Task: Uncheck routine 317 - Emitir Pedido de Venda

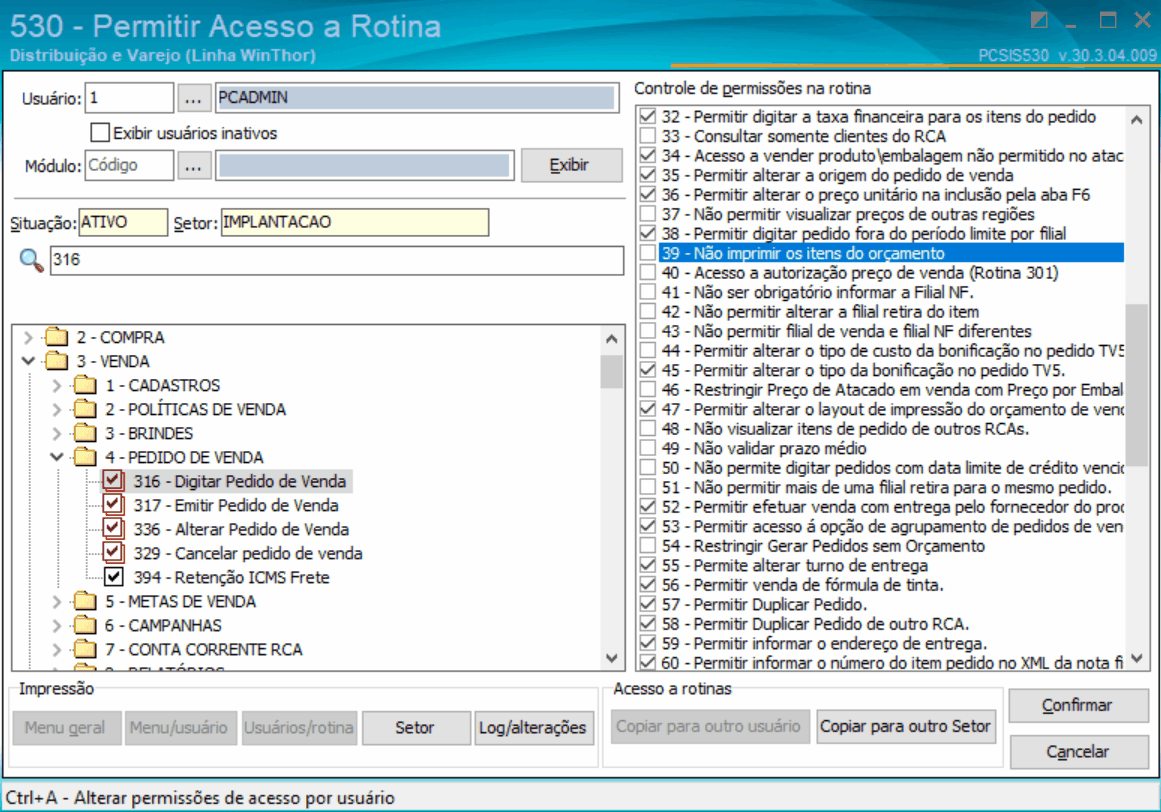Action: click(113, 505)
